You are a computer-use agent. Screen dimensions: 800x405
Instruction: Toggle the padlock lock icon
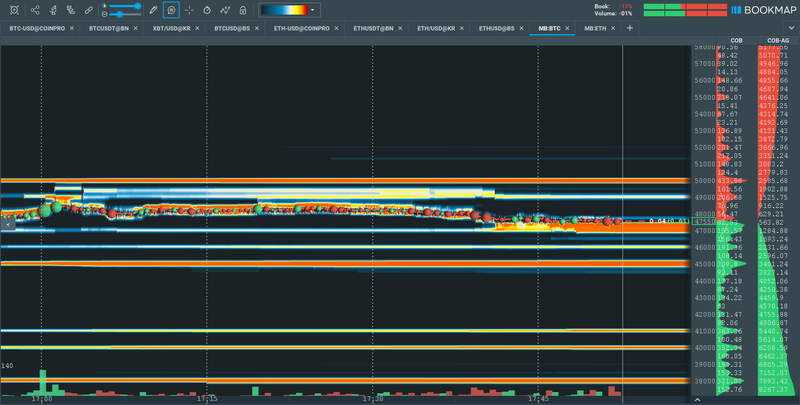click(x=243, y=10)
